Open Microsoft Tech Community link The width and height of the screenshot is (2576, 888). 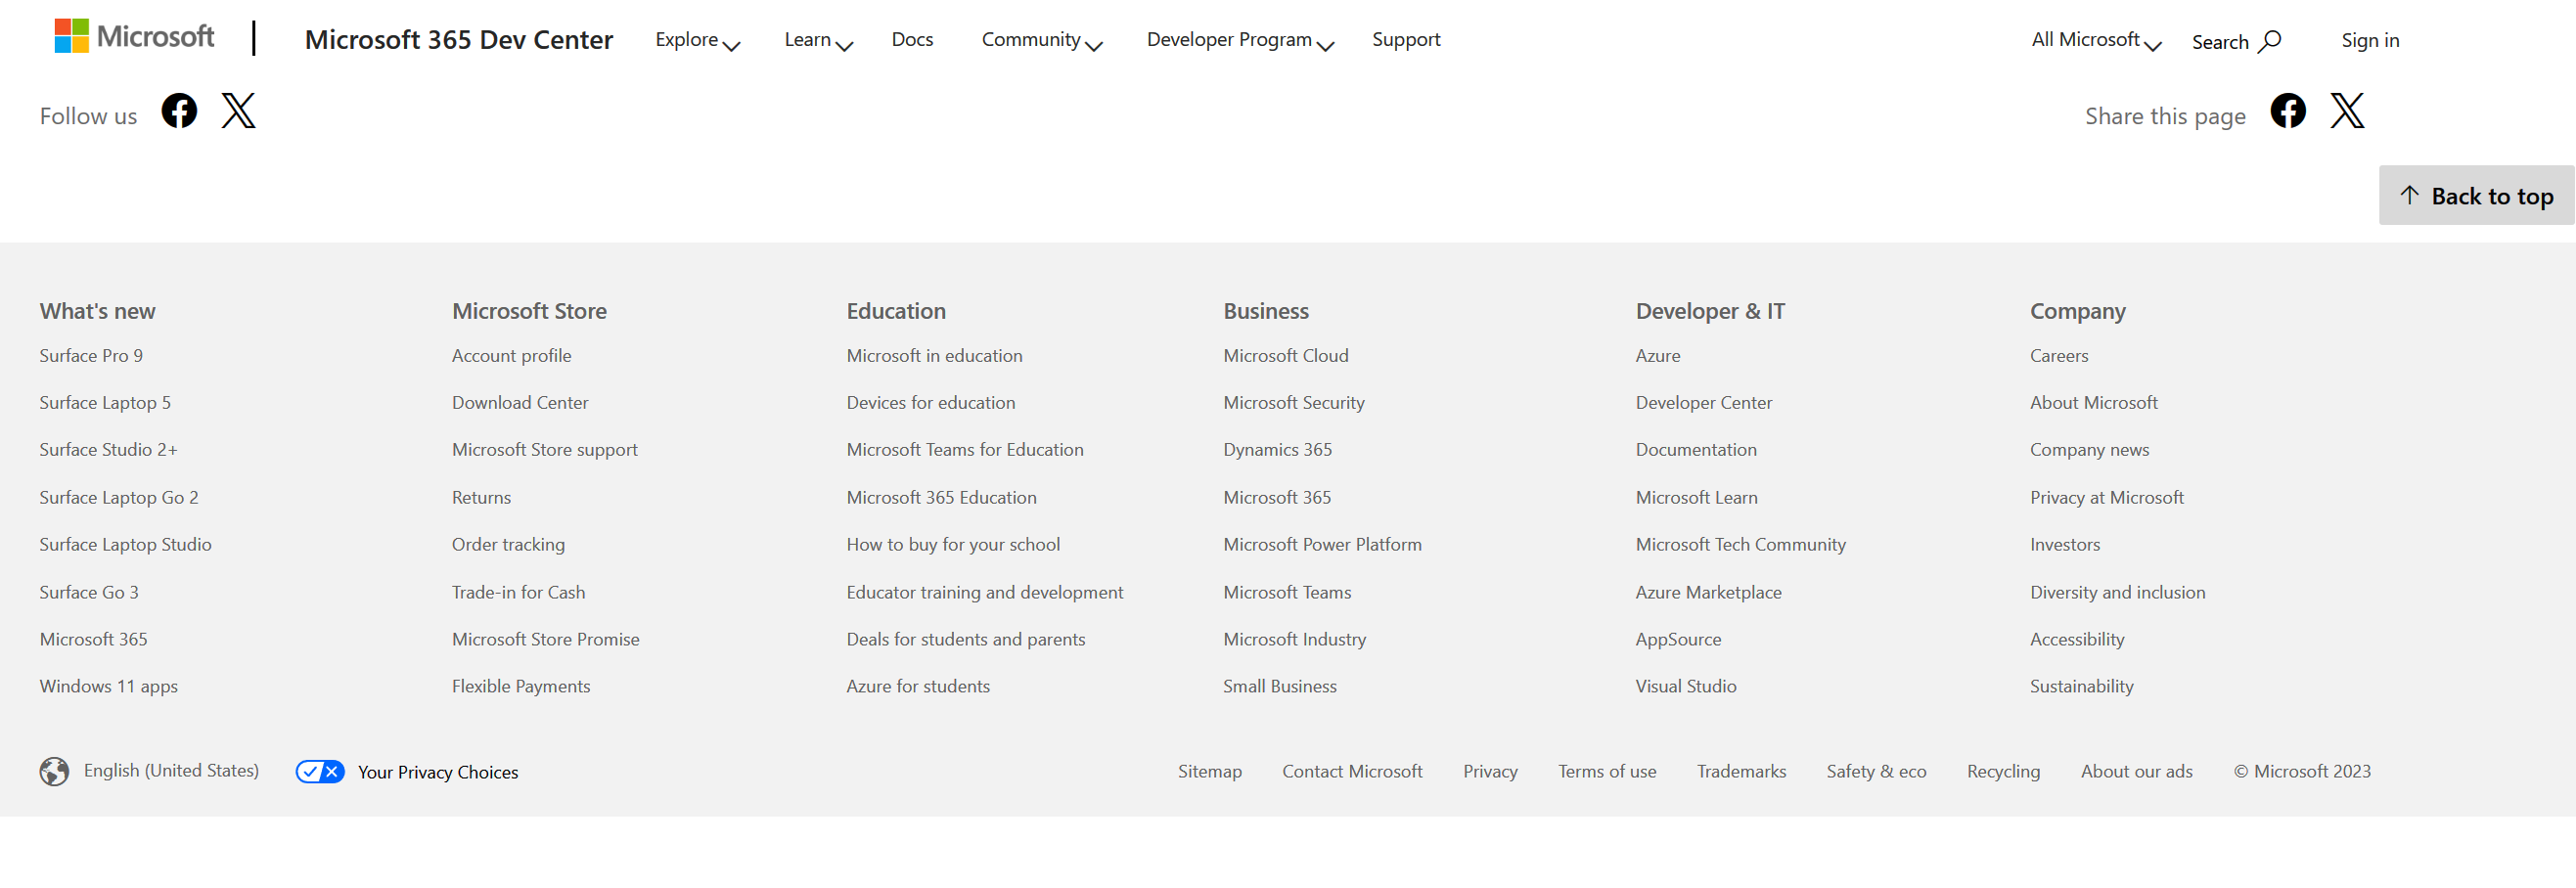point(1740,544)
